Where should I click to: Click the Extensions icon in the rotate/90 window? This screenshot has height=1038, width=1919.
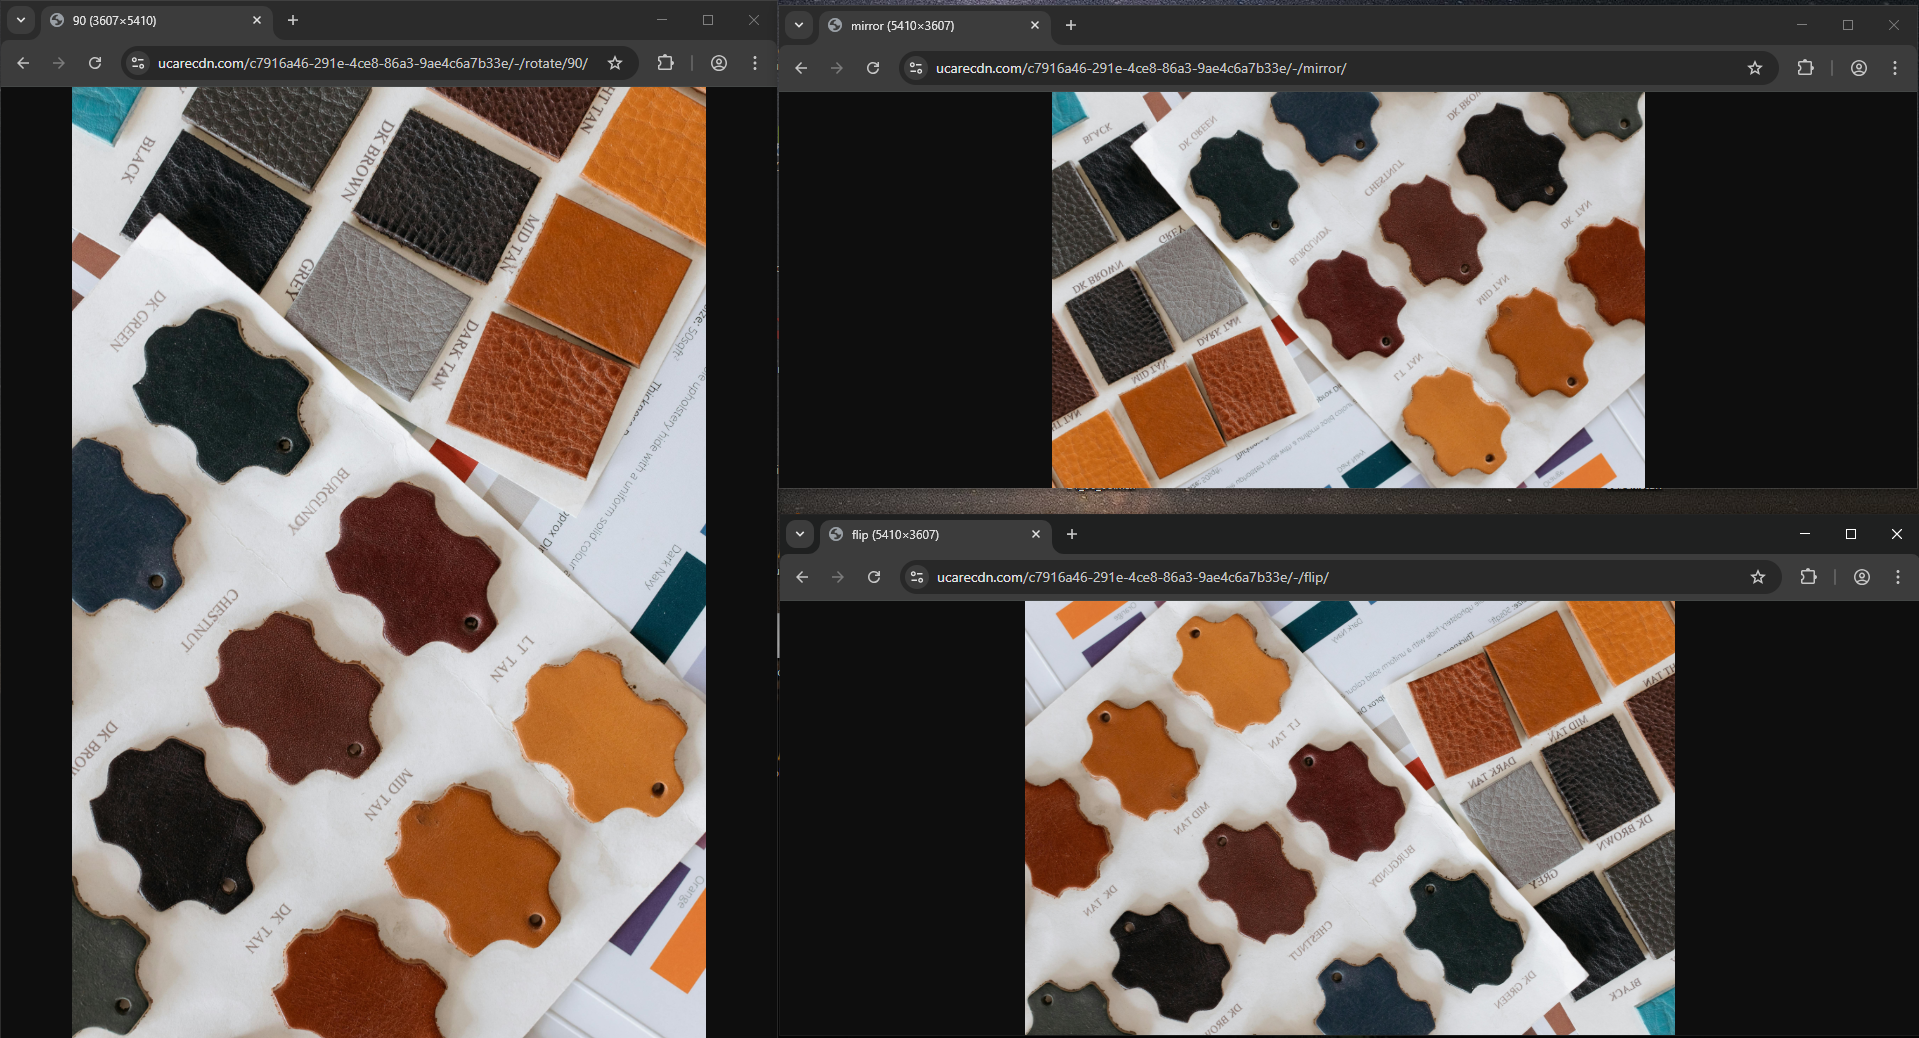[665, 62]
